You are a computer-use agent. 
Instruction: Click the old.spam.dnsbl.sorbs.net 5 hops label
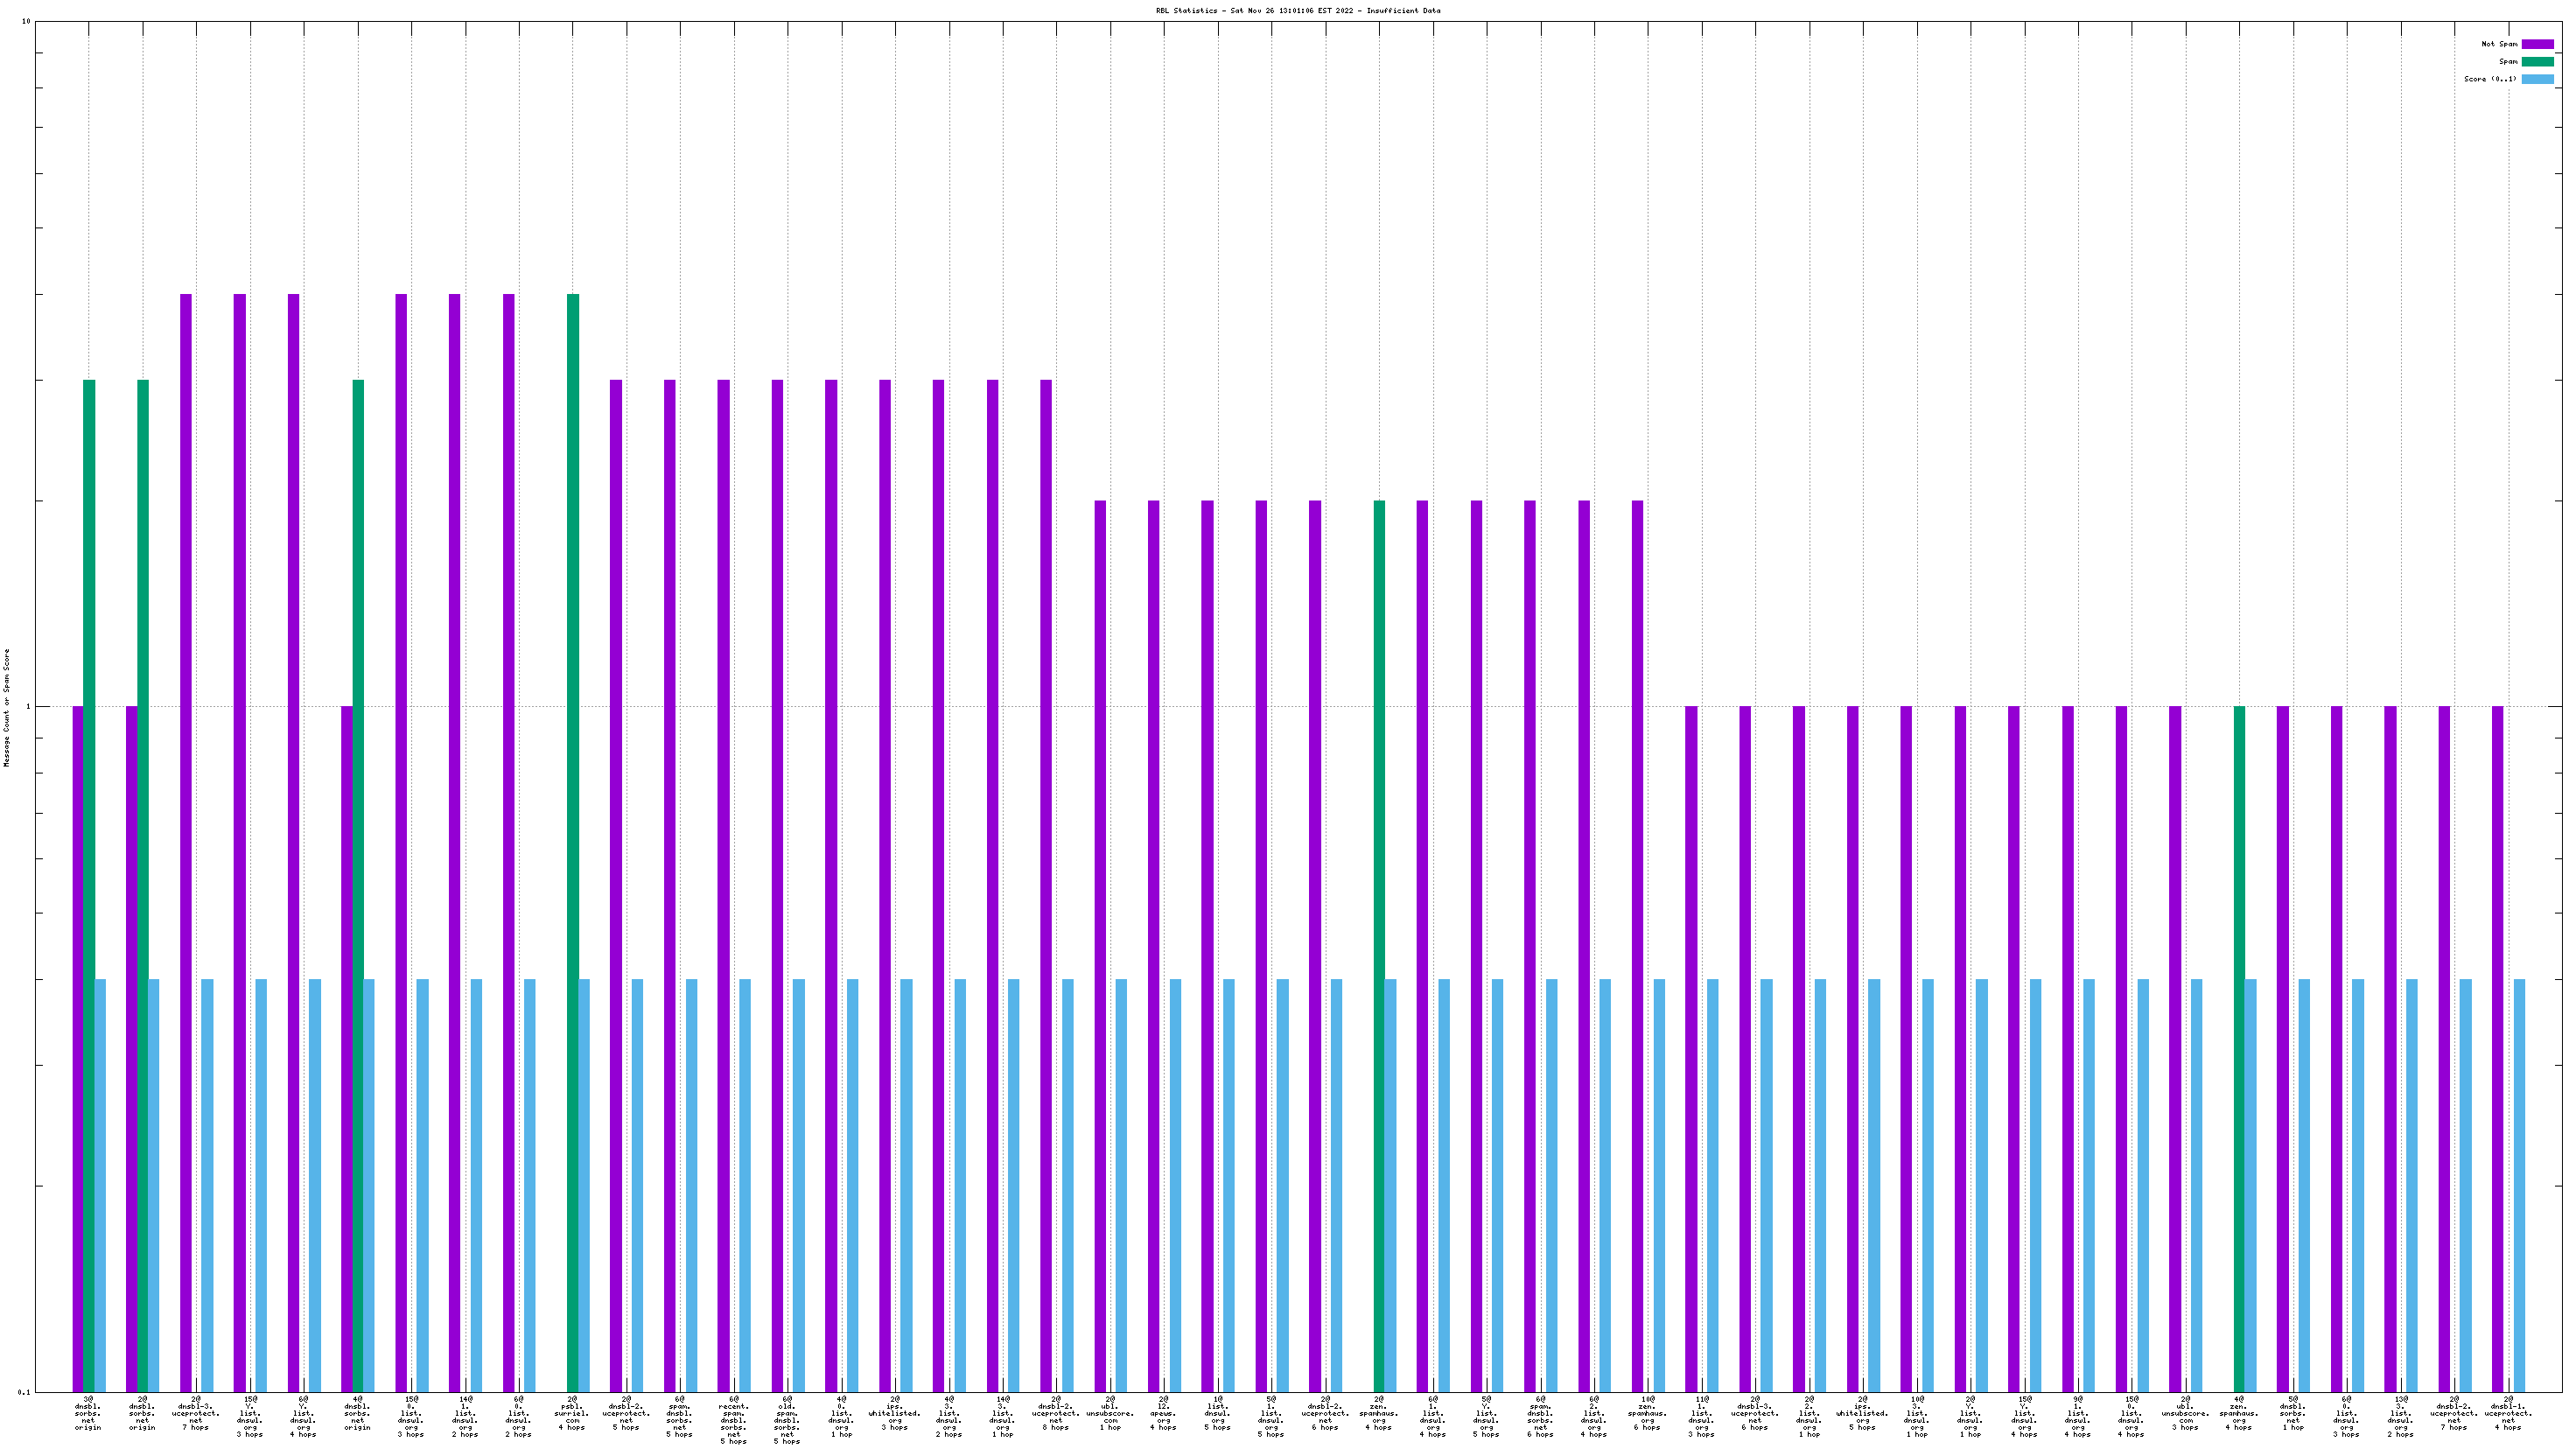[x=787, y=1420]
